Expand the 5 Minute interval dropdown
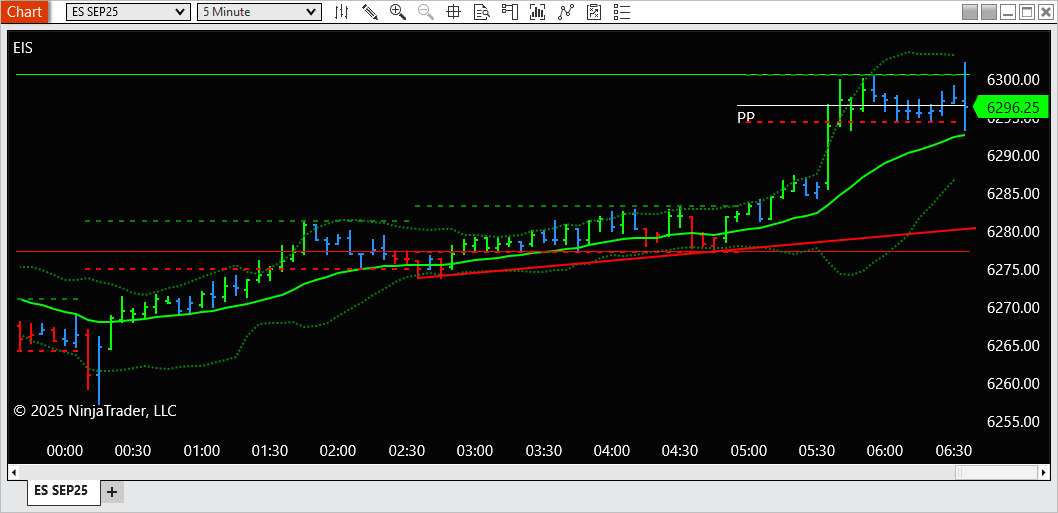Viewport: 1058px width, 513px height. click(259, 11)
